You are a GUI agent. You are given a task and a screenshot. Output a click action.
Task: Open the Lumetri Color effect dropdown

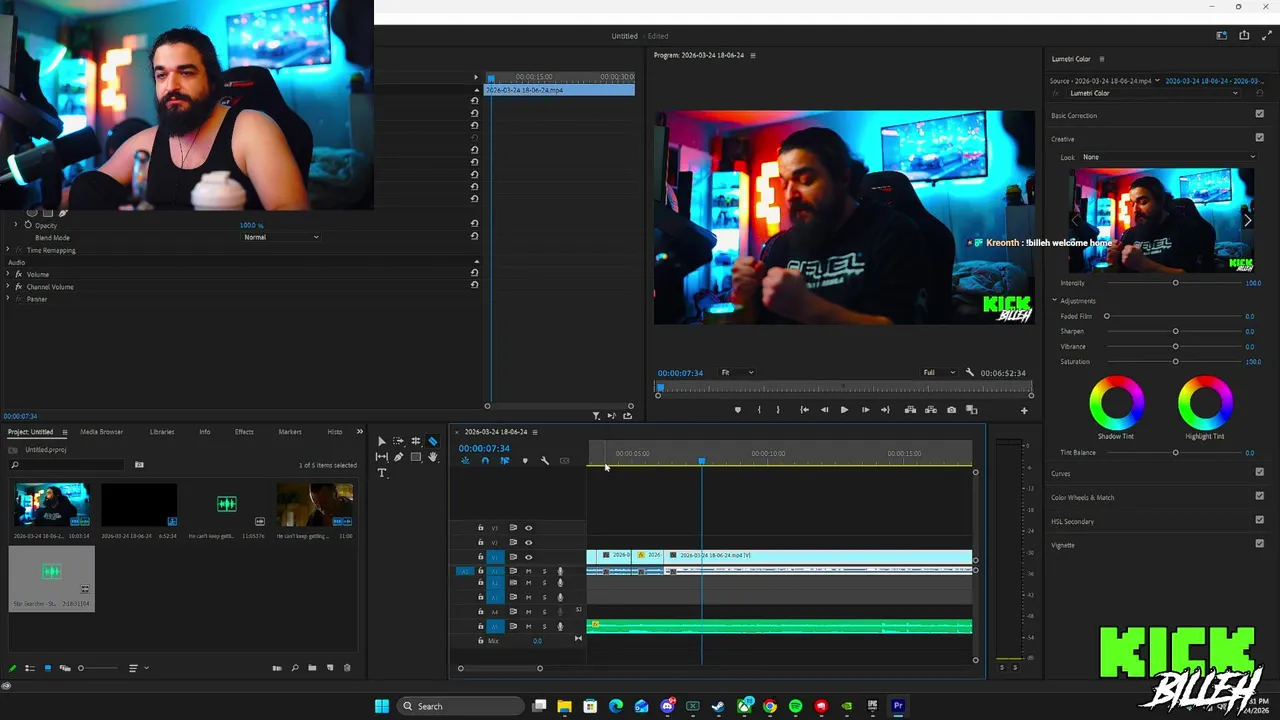coord(1154,93)
